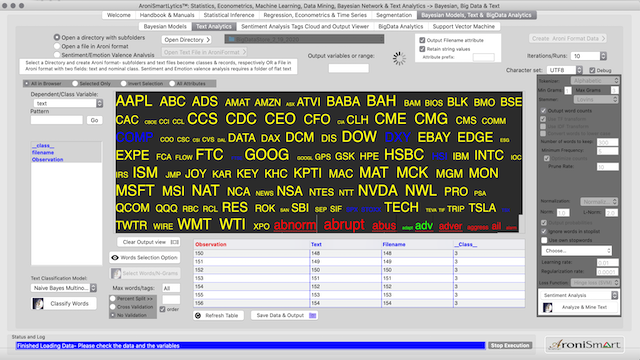Select 'Open a directory with subfolders' option
Viewport: 640px width, 360px height.
tap(57, 37)
